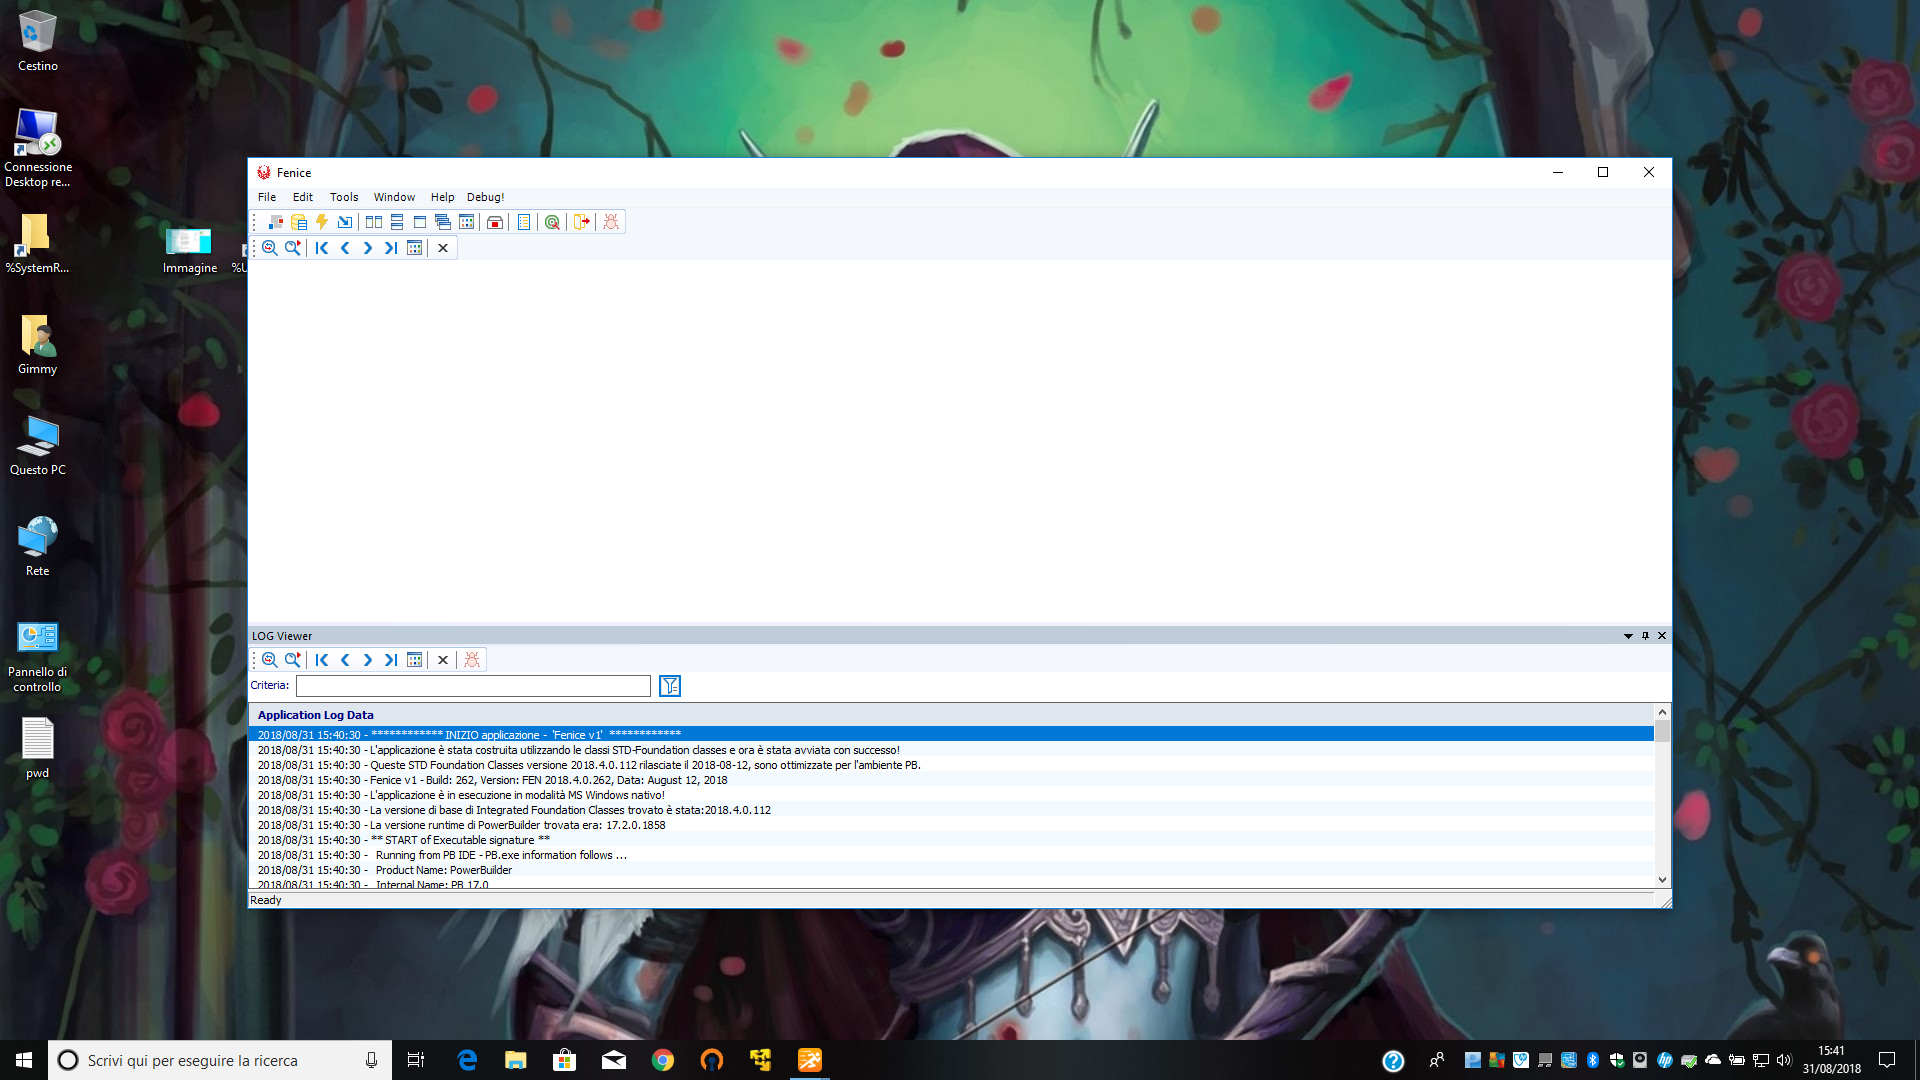Click the log list scroll down arrow
1920x1080 pixels.
(1662, 880)
